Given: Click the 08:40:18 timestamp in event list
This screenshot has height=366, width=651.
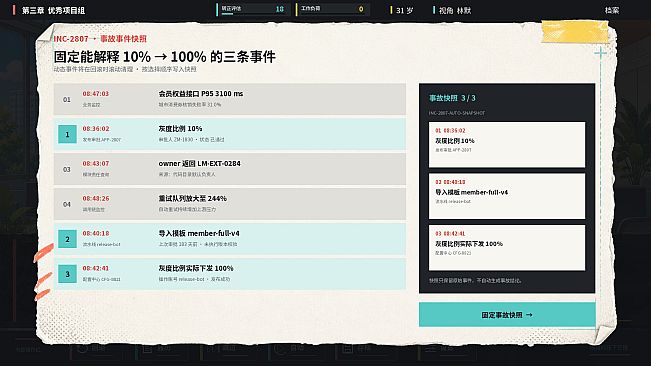Looking at the screenshot, I should click(x=95, y=233).
